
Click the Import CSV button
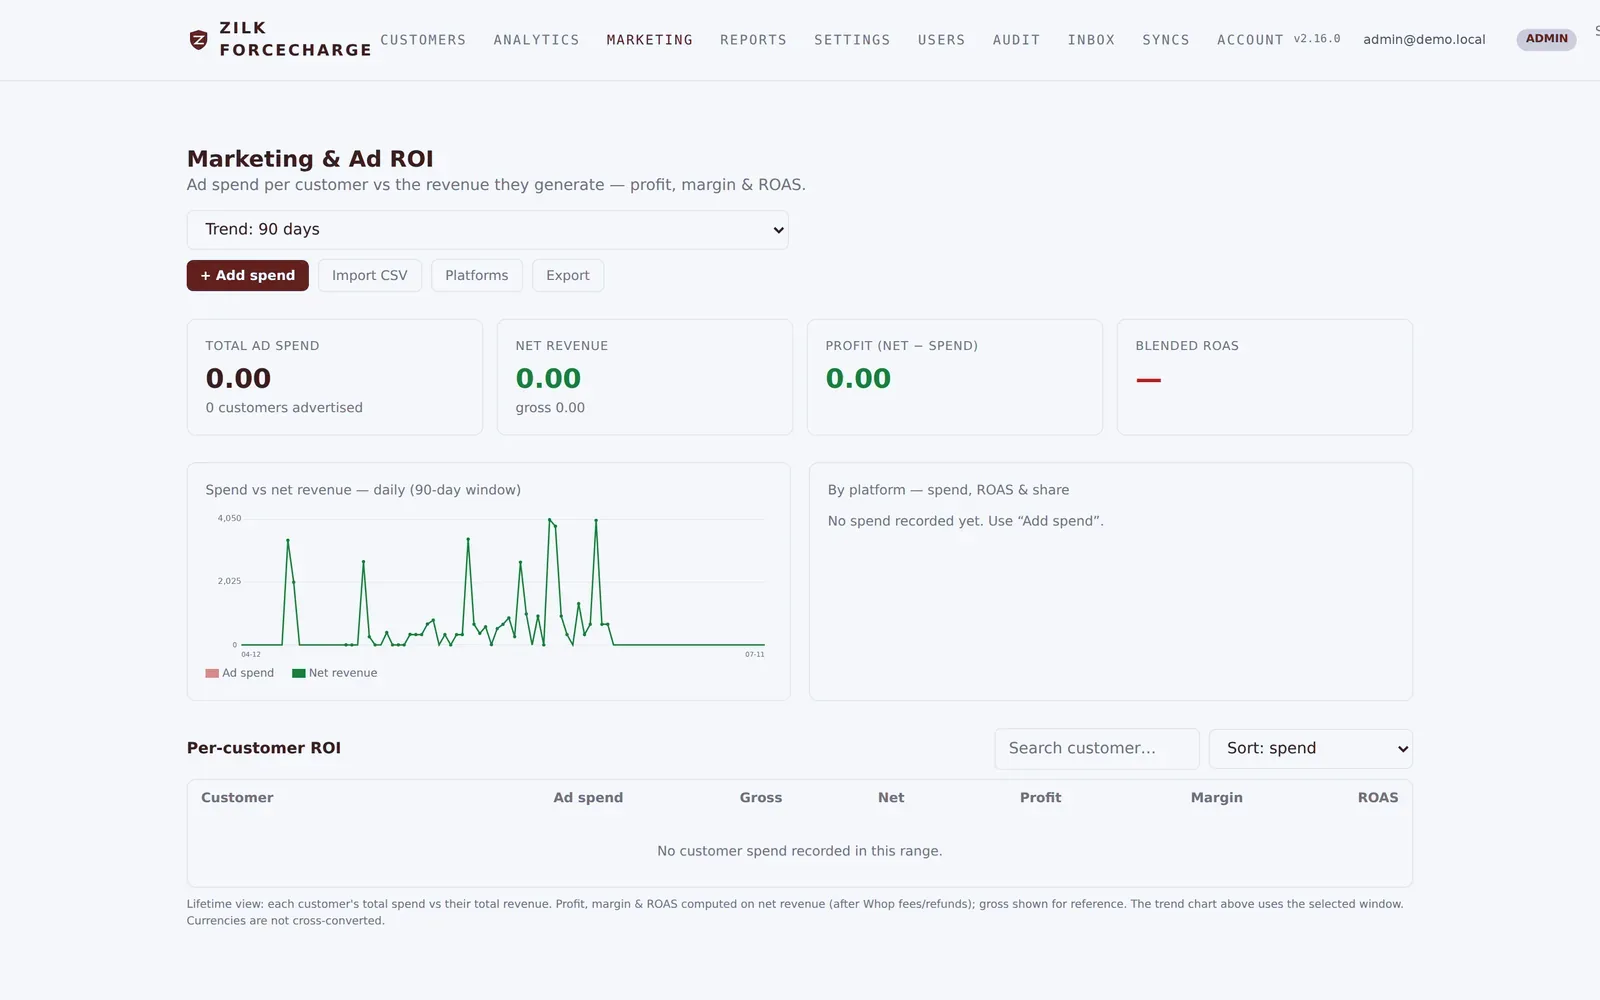click(370, 275)
